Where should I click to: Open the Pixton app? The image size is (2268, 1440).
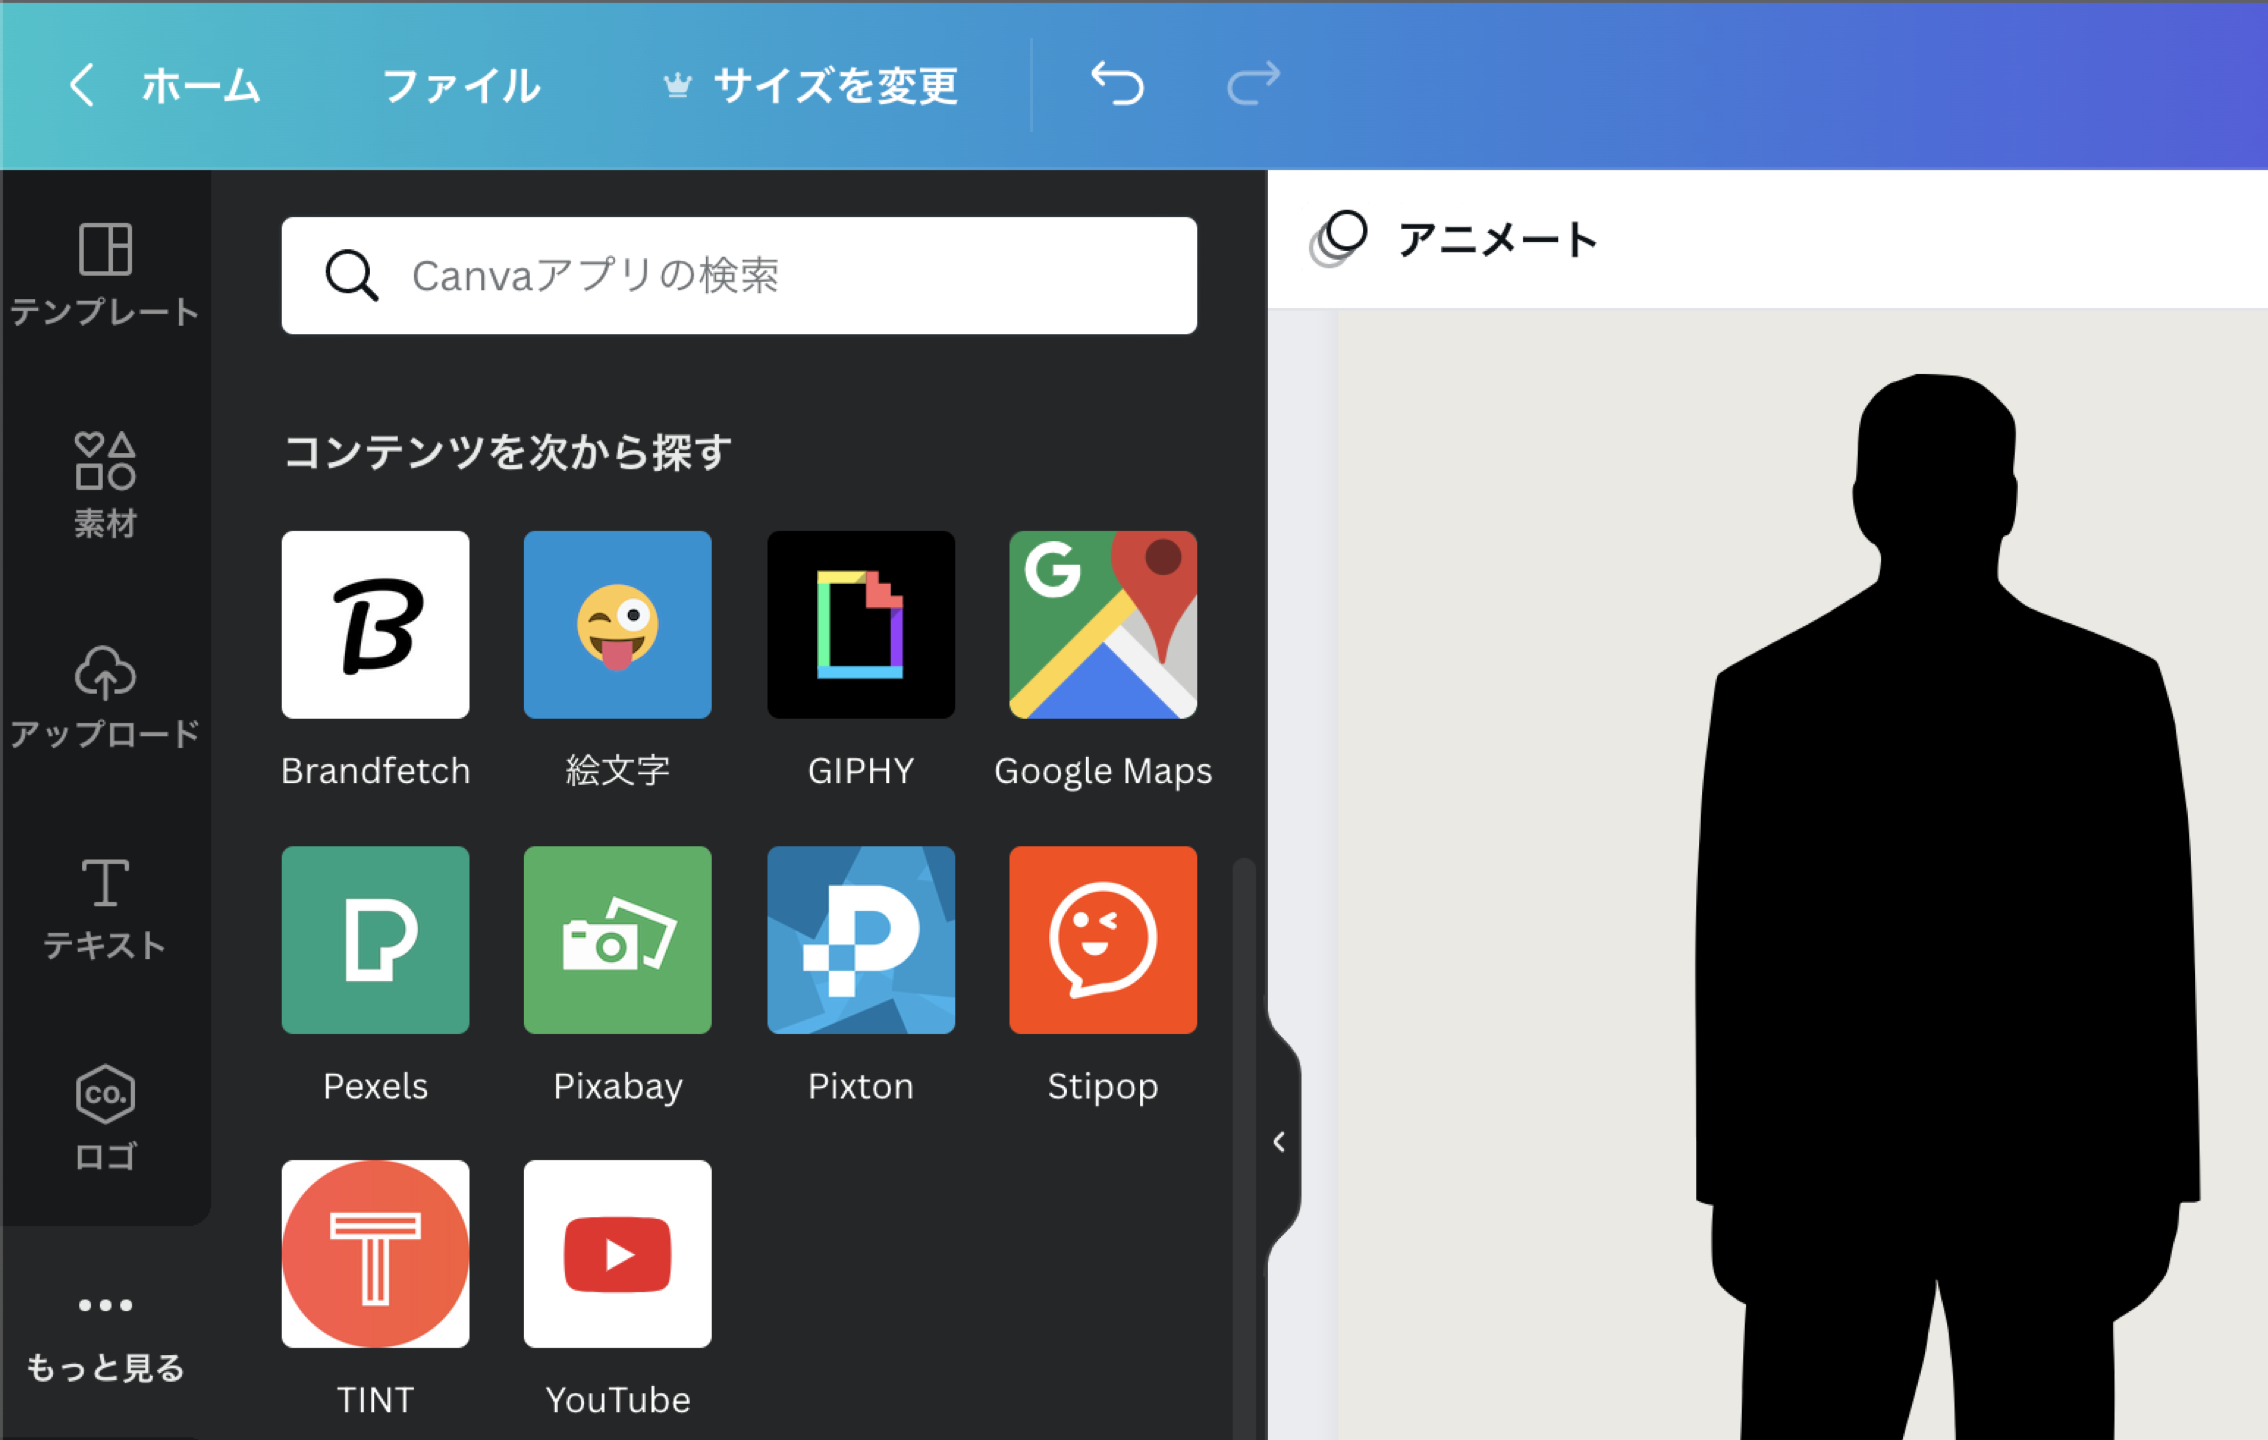point(860,939)
